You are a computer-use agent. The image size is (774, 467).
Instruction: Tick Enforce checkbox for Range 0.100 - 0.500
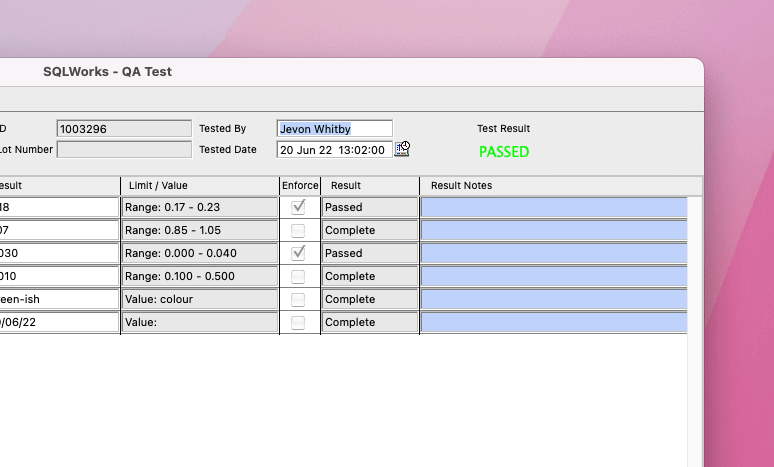click(x=298, y=276)
